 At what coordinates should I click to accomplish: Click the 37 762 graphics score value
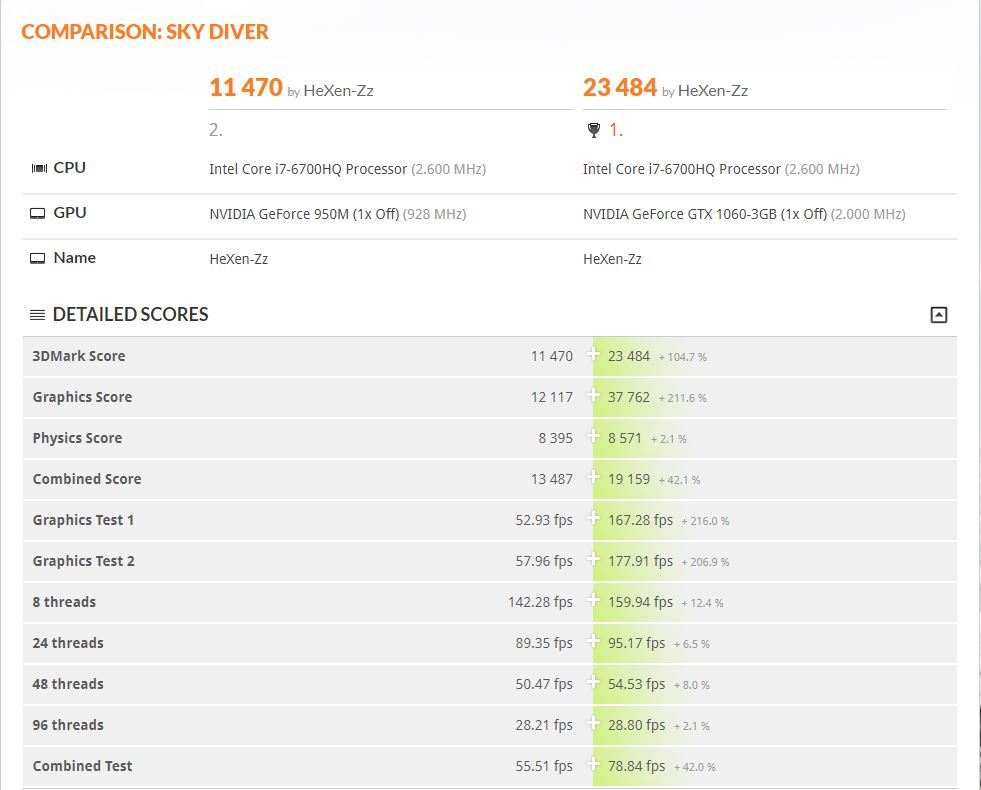click(x=629, y=397)
